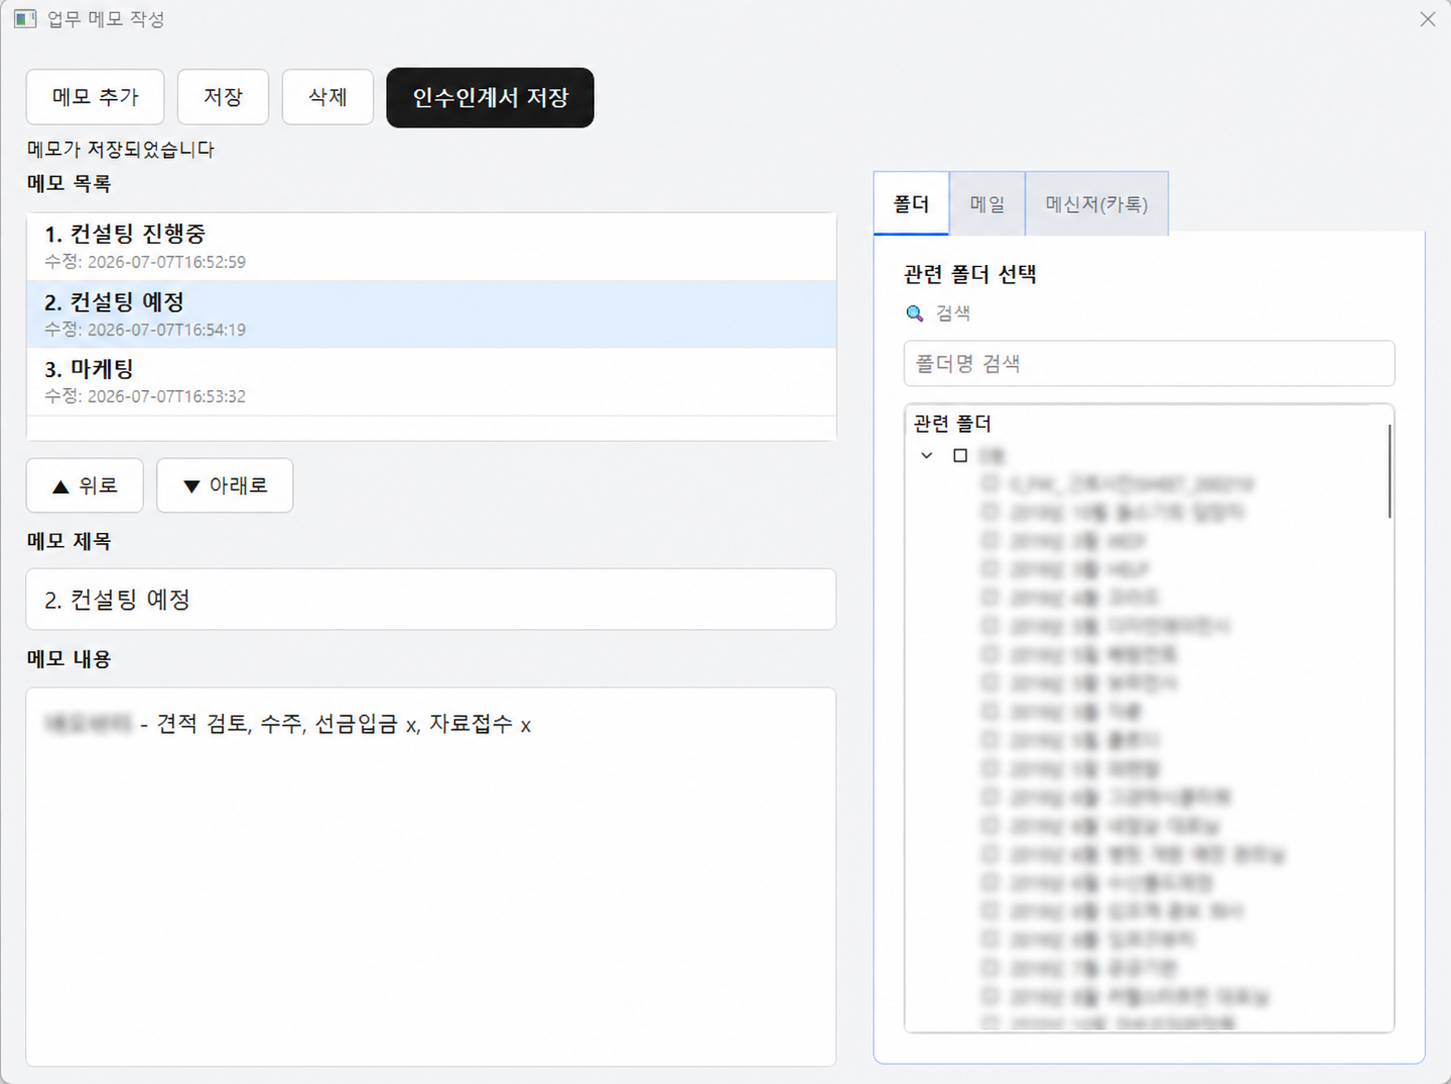
Task: Focus the 메모 제목 title field
Action: coord(431,599)
